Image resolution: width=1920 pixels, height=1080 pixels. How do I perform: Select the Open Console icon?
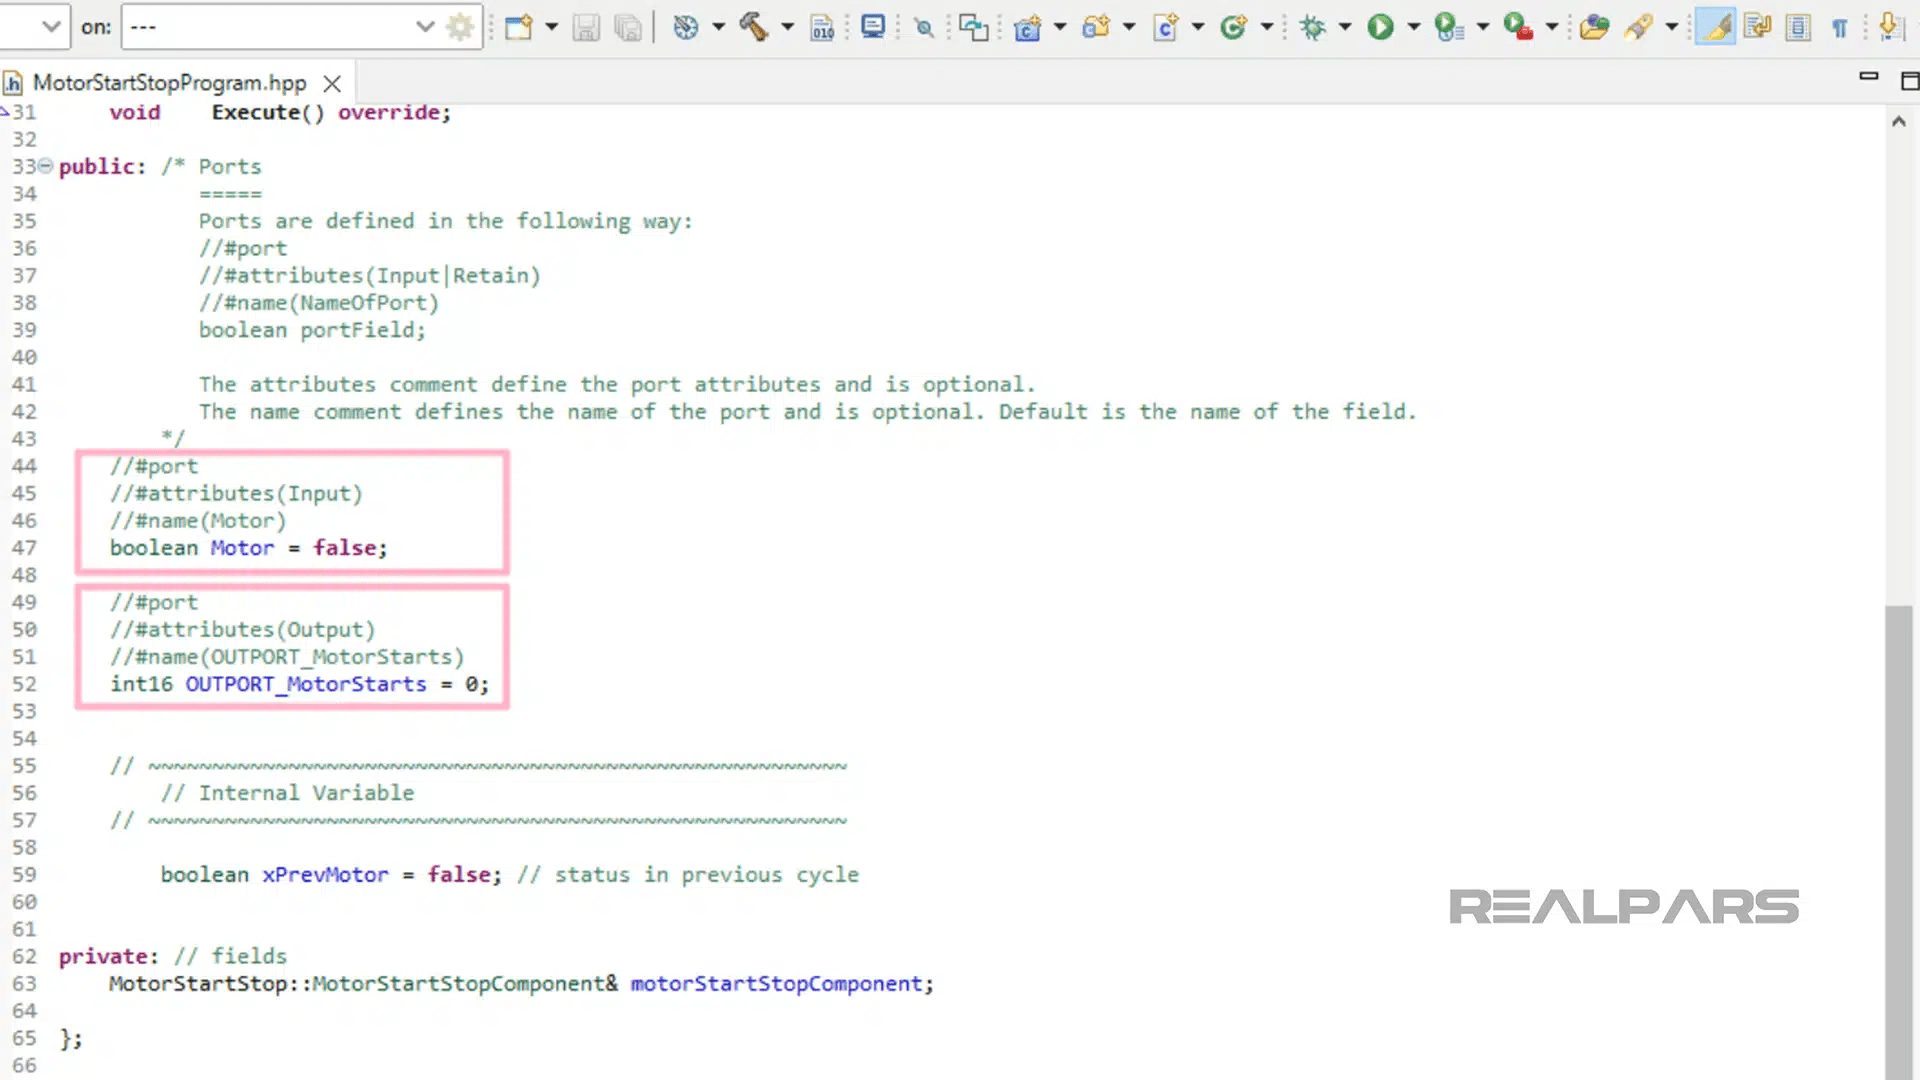click(872, 27)
